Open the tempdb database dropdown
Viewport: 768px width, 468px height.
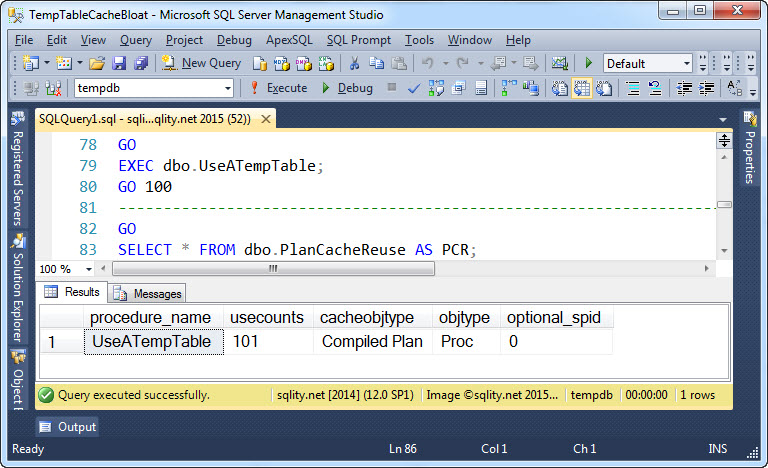228,89
